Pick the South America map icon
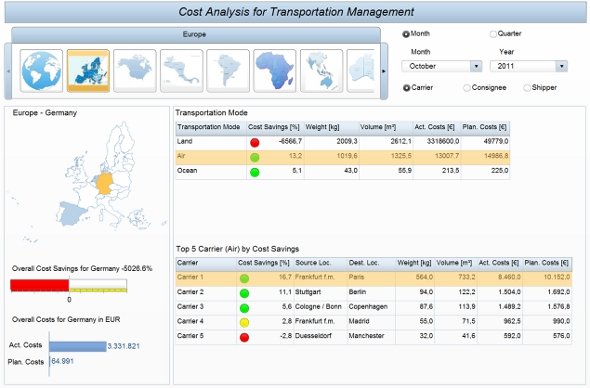 [x=228, y=71]
